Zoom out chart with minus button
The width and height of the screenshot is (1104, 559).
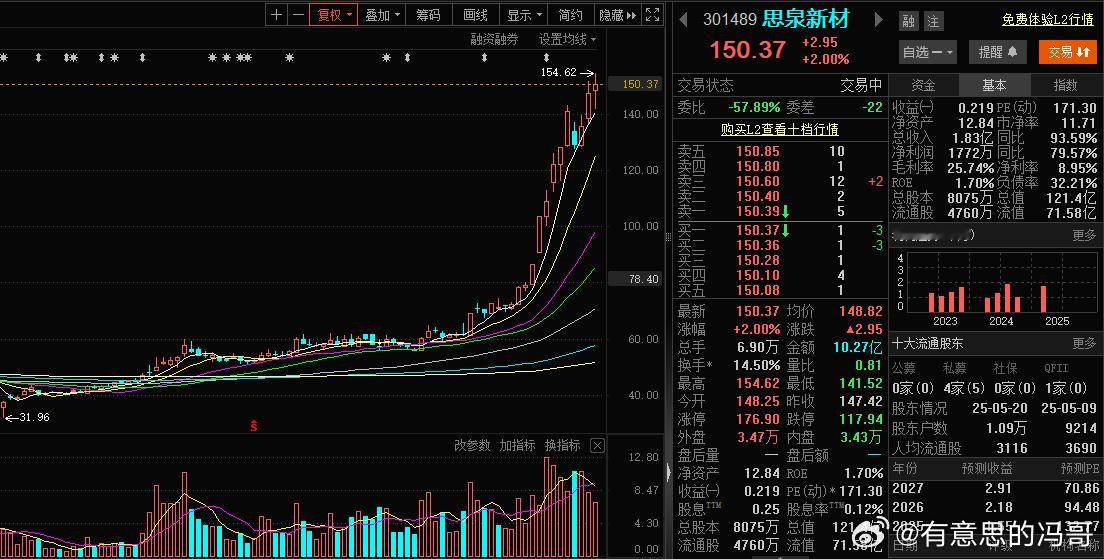[298, 15]
